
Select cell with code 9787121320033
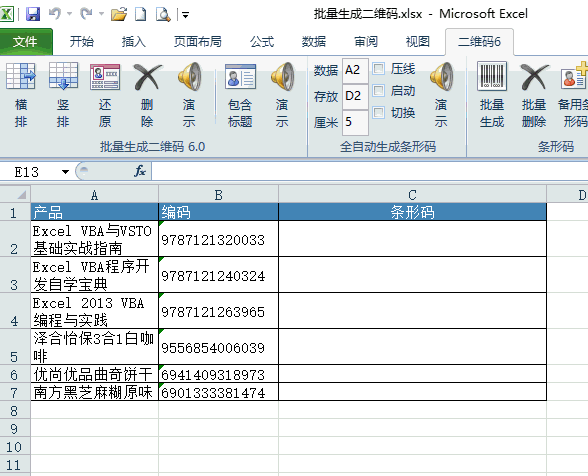tap(219, 239)
